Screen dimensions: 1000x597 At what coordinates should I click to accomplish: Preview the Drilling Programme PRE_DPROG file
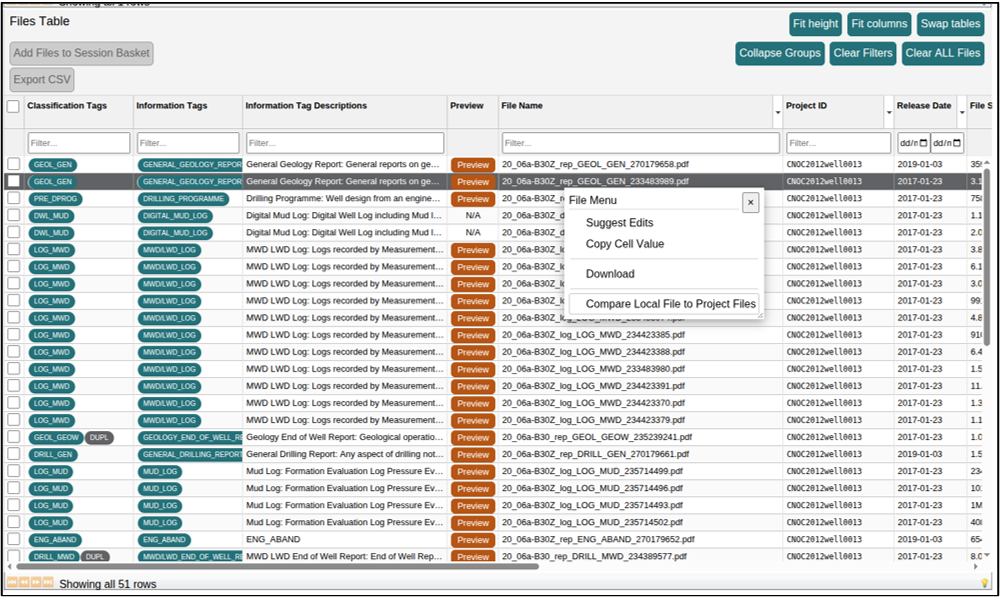(473, 199)
